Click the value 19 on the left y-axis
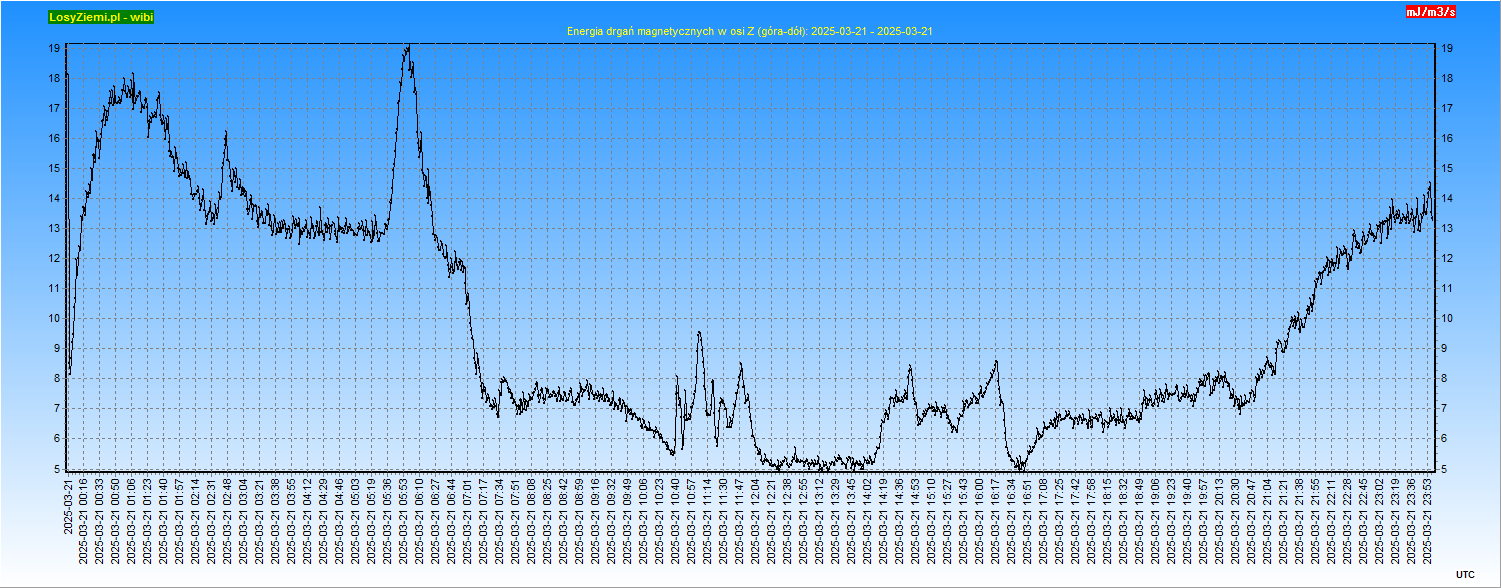The height and width of the screenshot is (588, 1501). [x=56, y=48]
